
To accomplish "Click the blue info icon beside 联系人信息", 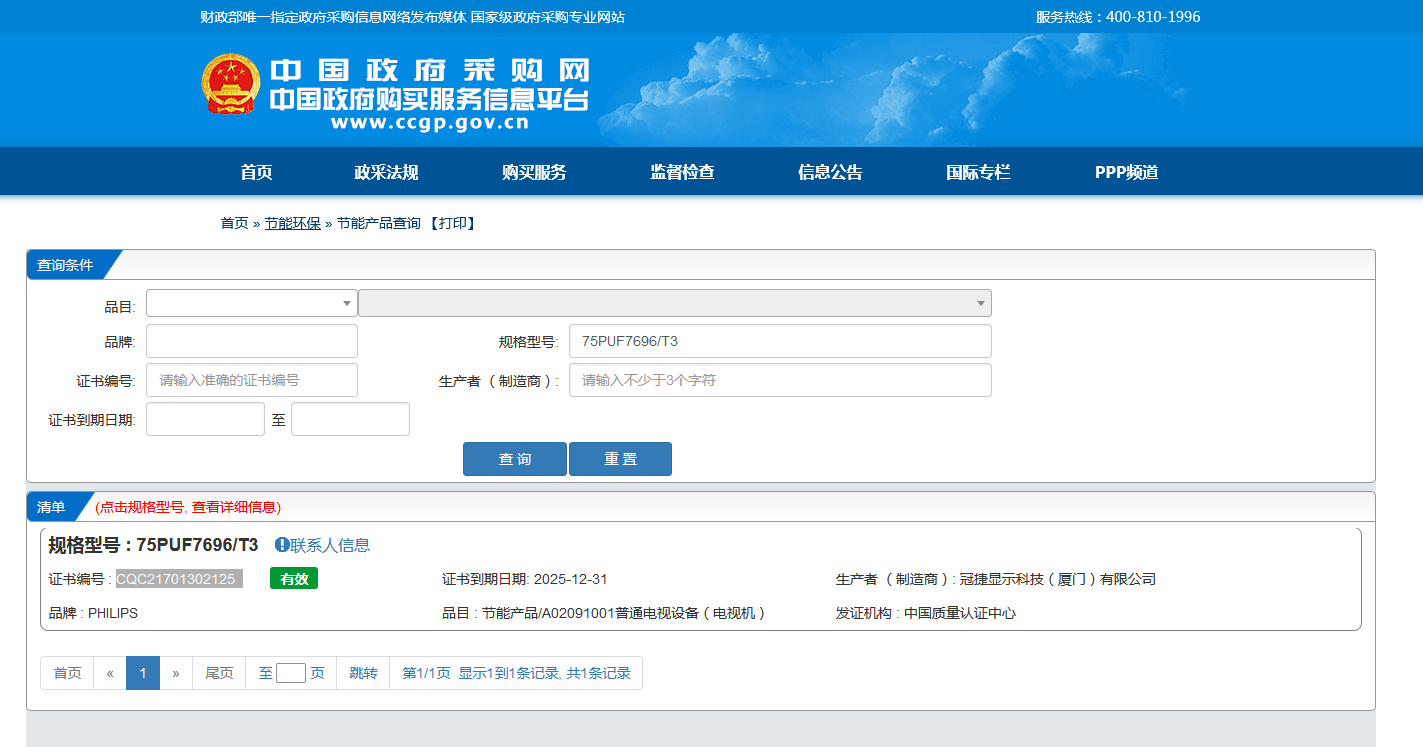I will (282, 545).
